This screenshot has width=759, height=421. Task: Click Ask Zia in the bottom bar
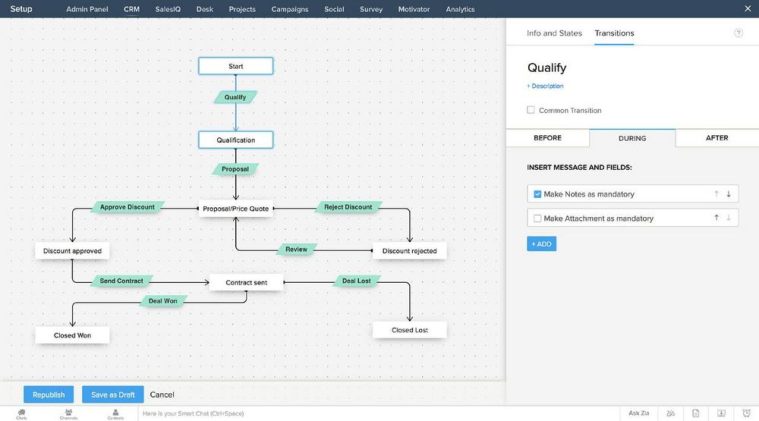(x=639, y=413)
